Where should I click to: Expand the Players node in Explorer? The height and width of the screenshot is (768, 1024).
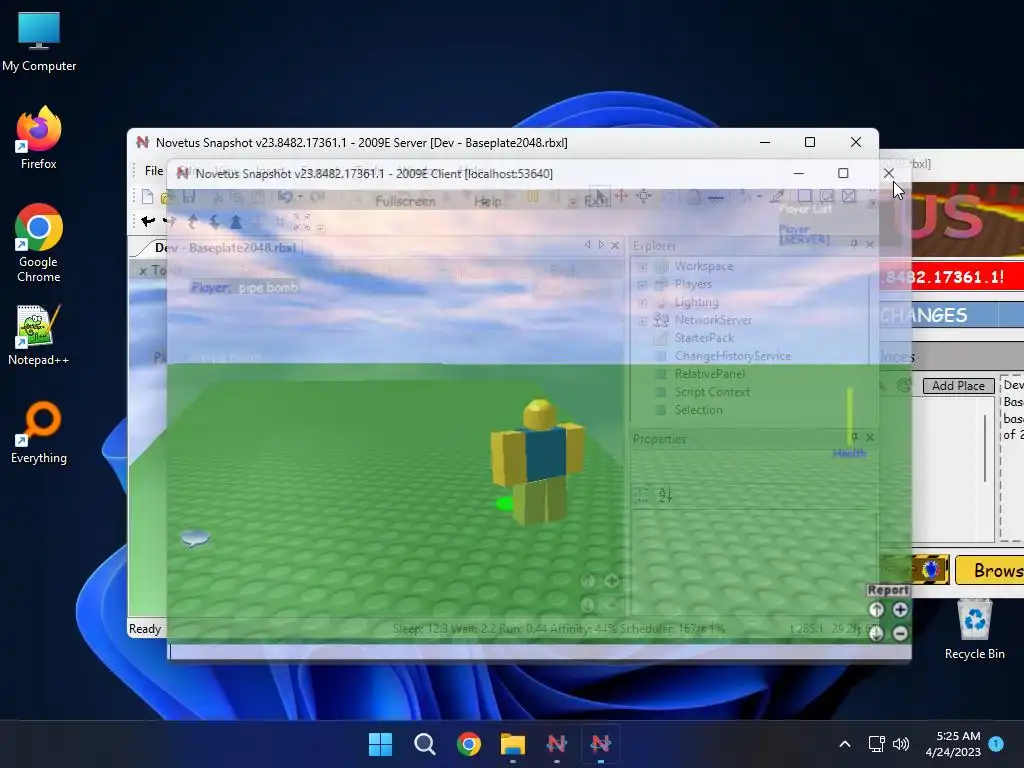(x=643, y=285)
